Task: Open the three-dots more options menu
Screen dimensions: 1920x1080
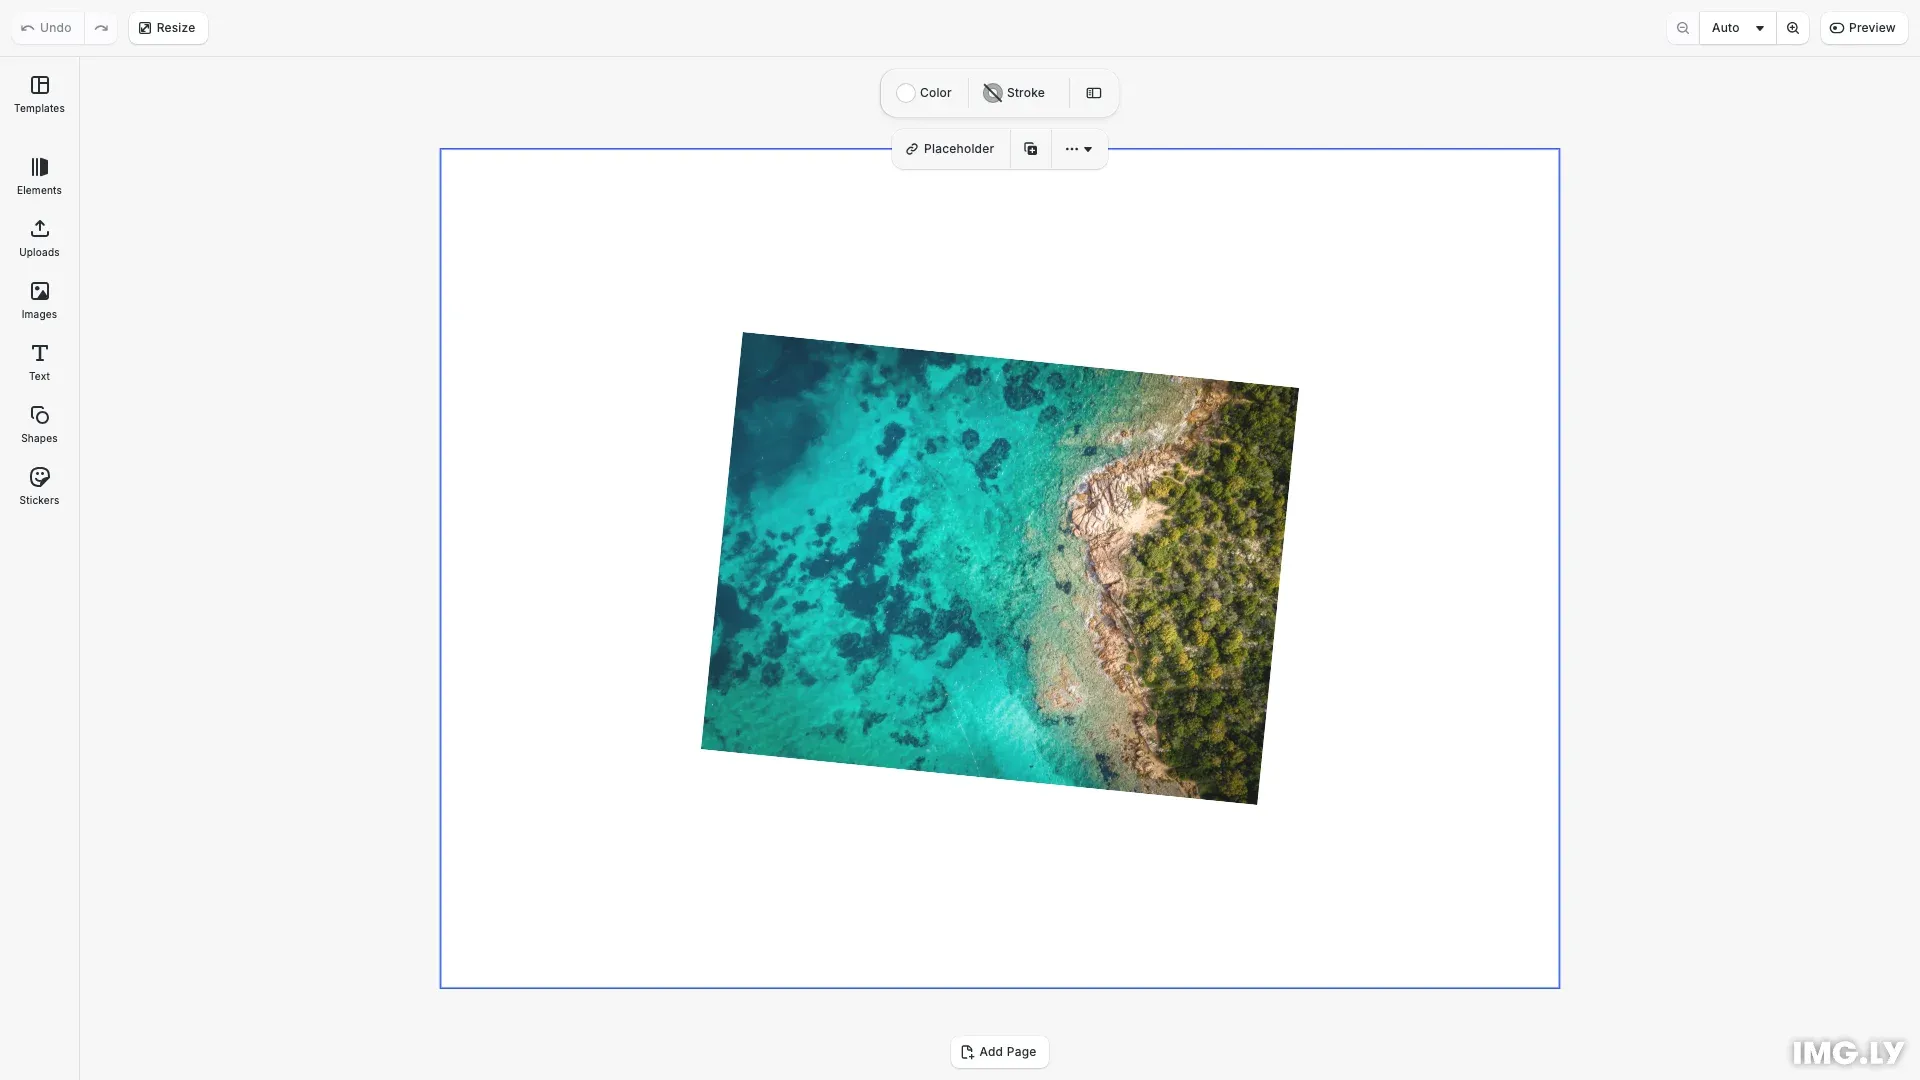Action: pos(1079,149)
